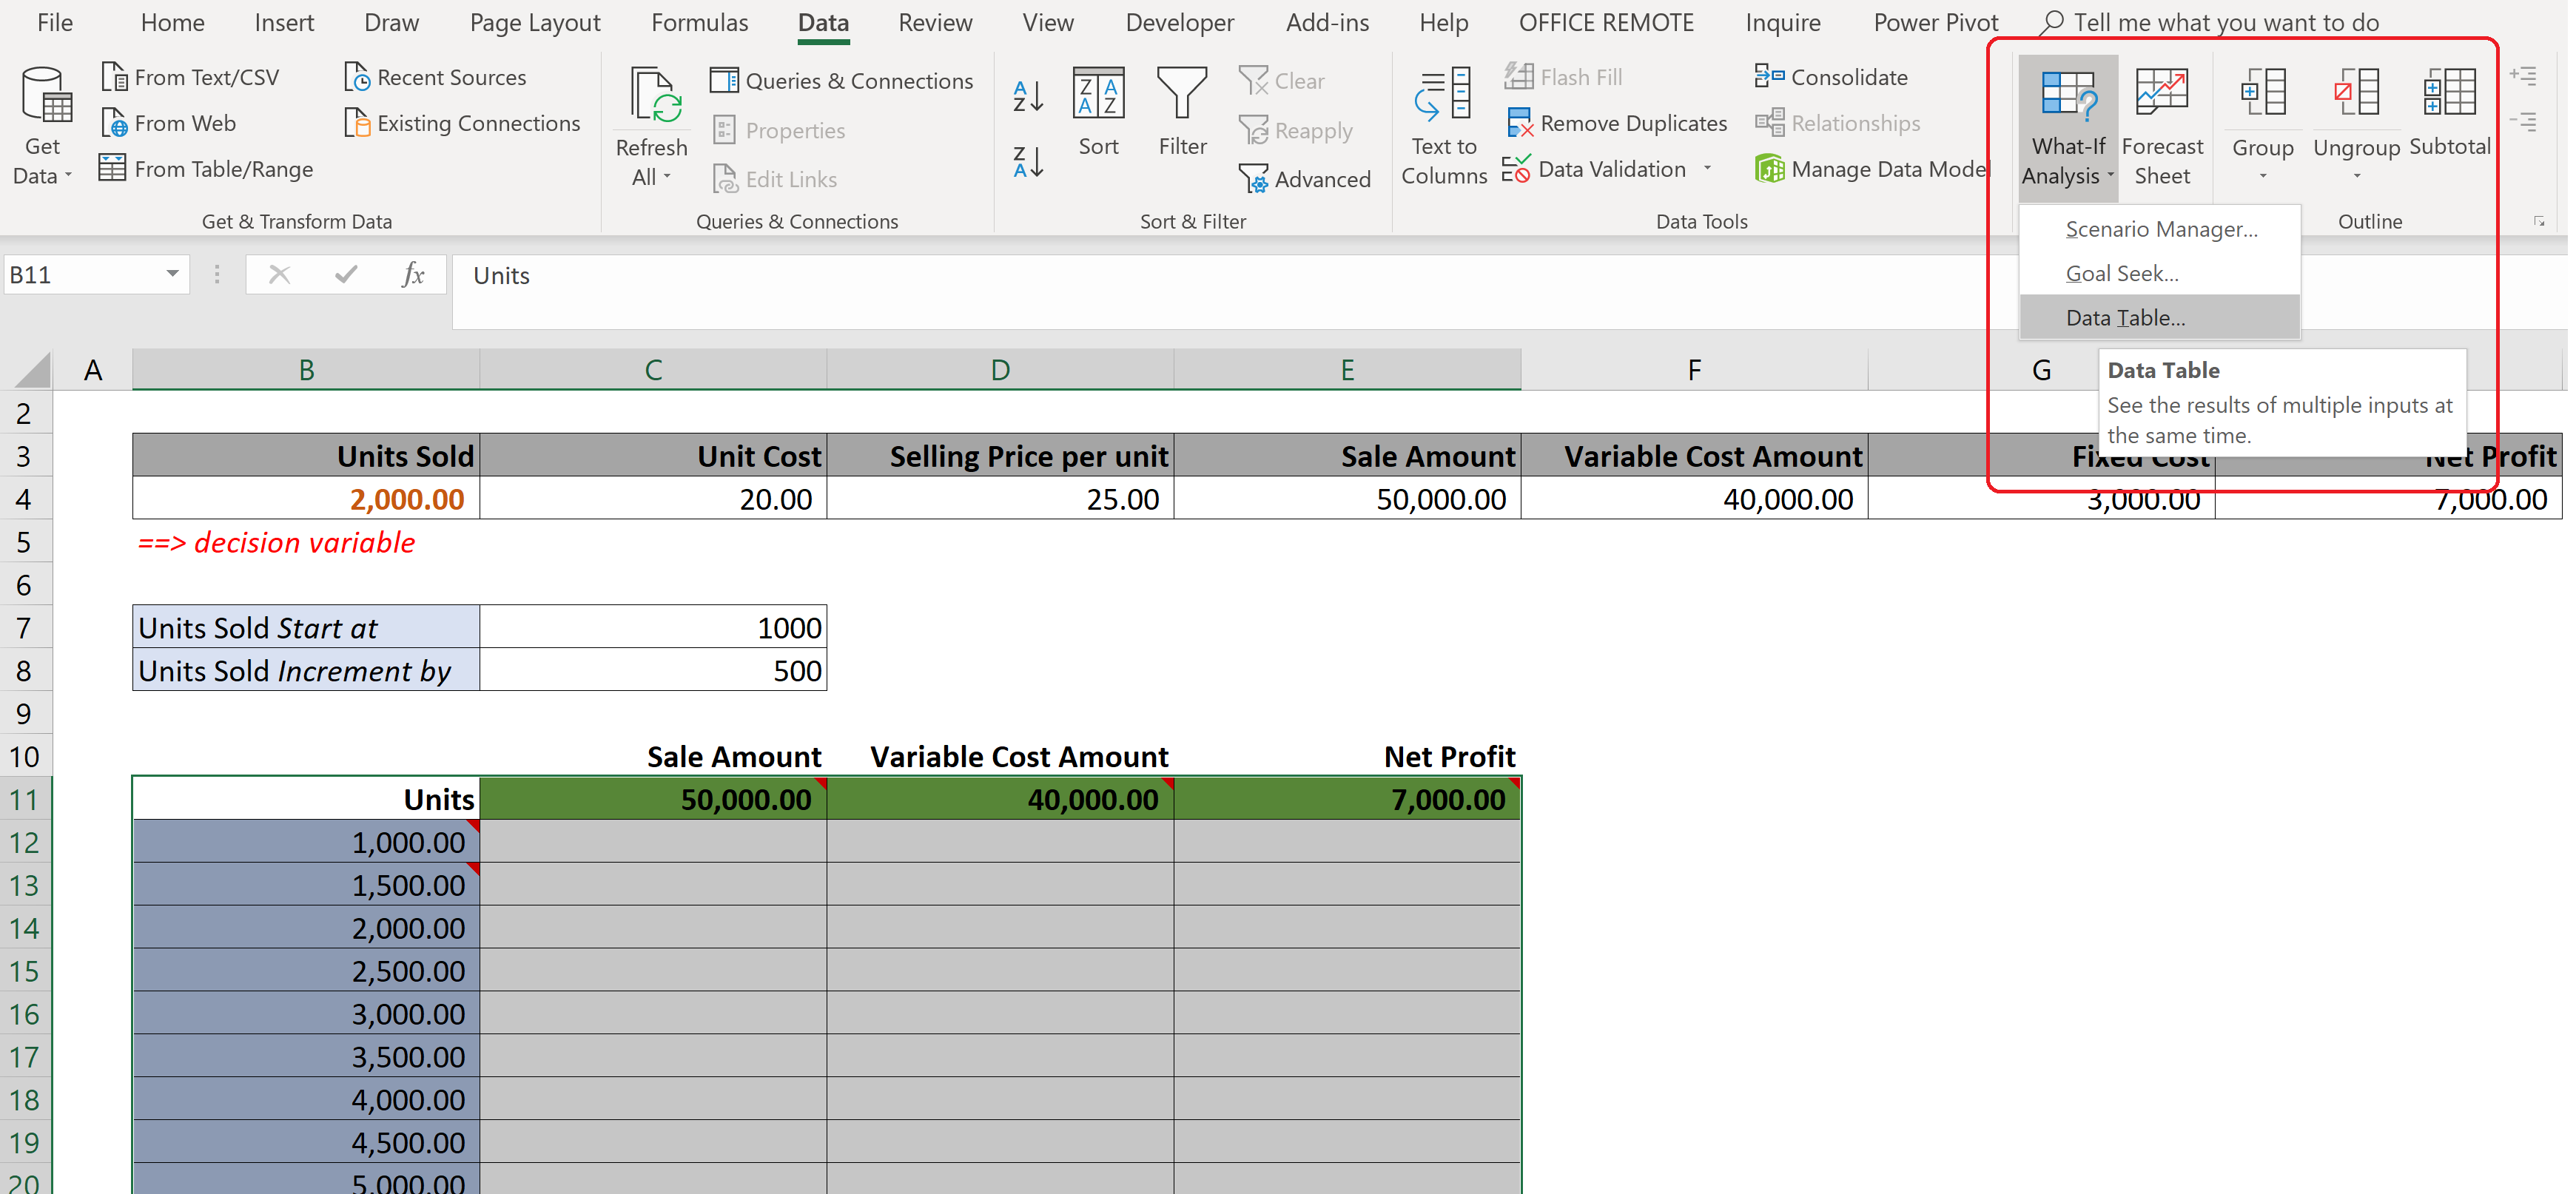Expand Refresh All dropdown arrow
2576x1194 pixels.
tap(667, 178)
